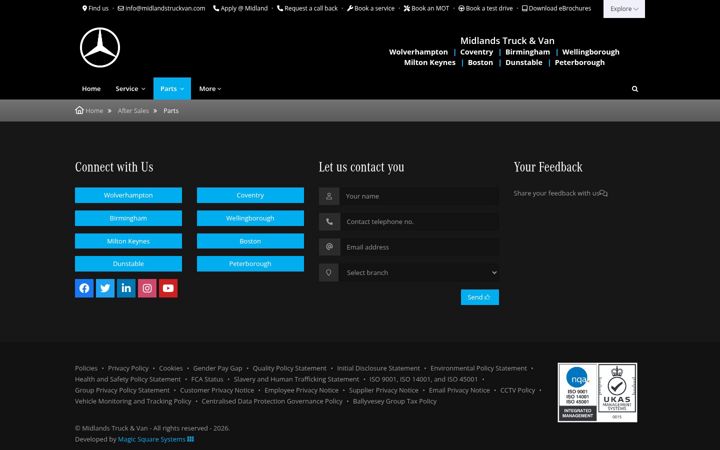This screenshot has width=720, height=450.
Task: Open FCA Status footer link
Action: pyautogui.click(x=207, y=379)
